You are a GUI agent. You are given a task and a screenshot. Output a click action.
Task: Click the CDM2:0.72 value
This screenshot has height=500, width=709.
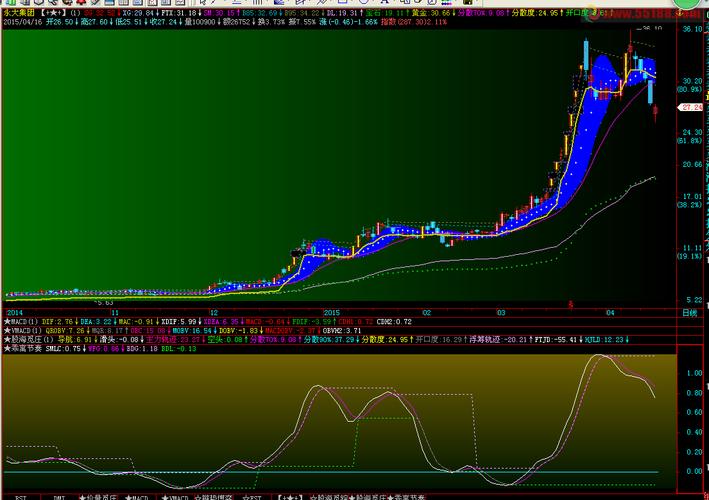[x=394, y=322]
